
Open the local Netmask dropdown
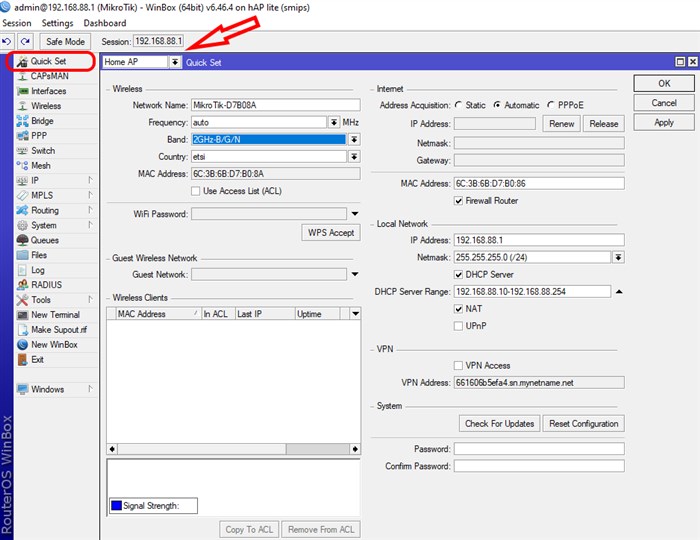618,258
